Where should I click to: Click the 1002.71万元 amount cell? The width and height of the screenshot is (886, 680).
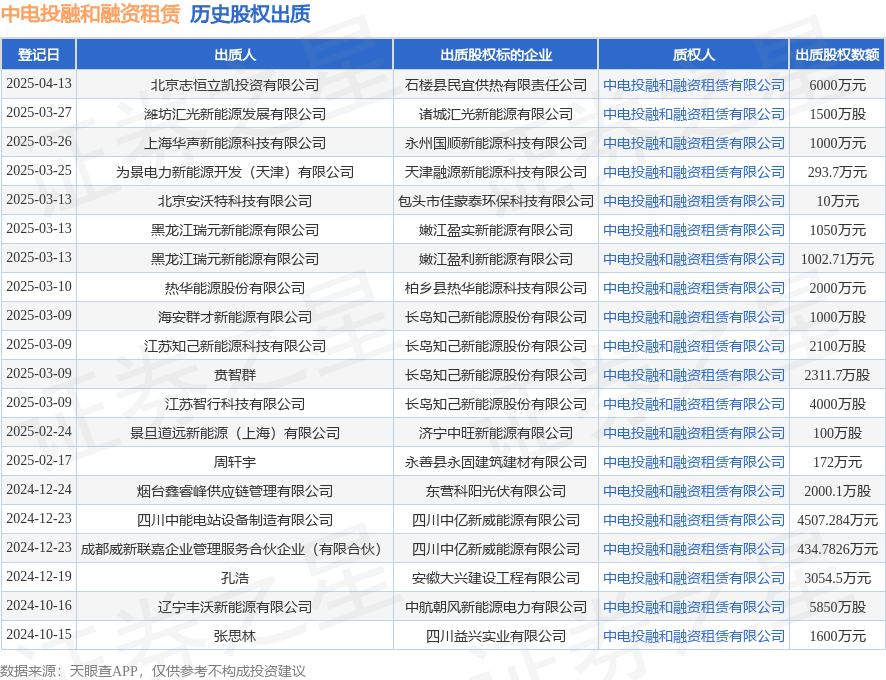pyautogui.click(x=837, y=259)
